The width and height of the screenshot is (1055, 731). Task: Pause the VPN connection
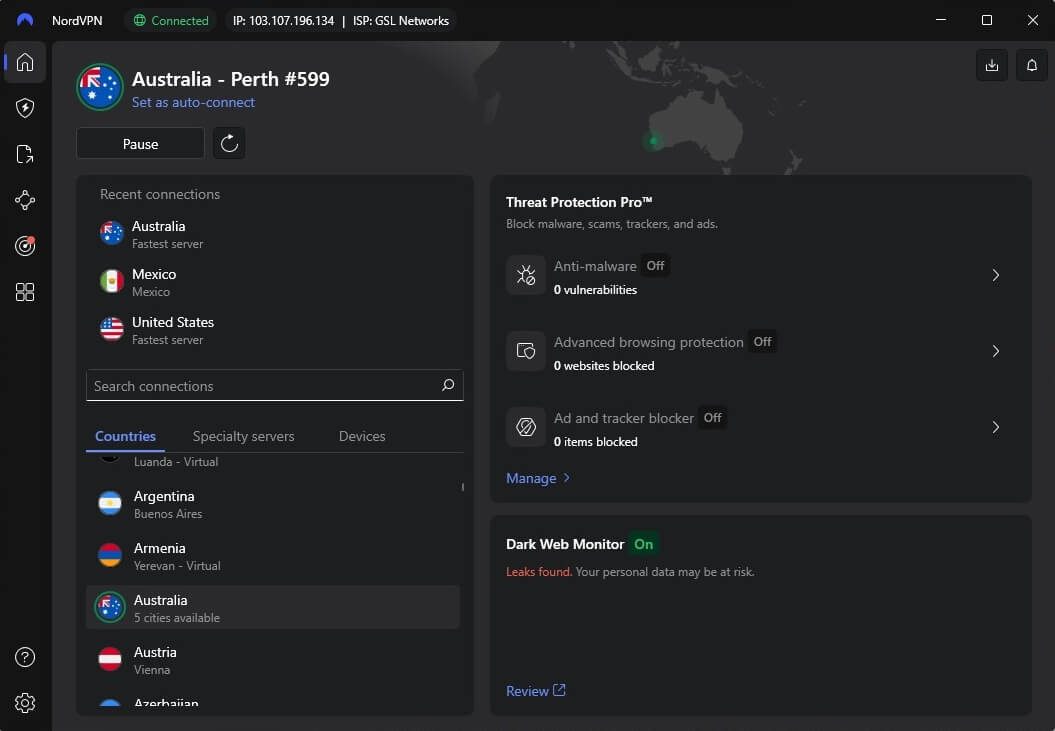coord(140,143)
